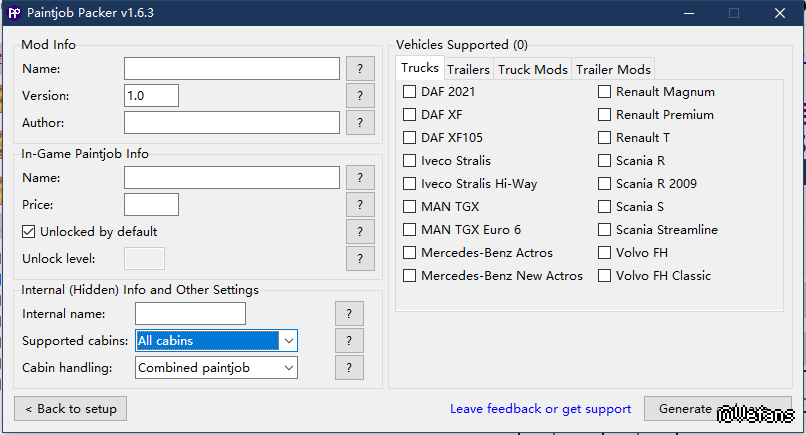806x435 pixels.
Task: Tick the Scania S checkbox
Action: coord(605,207)
